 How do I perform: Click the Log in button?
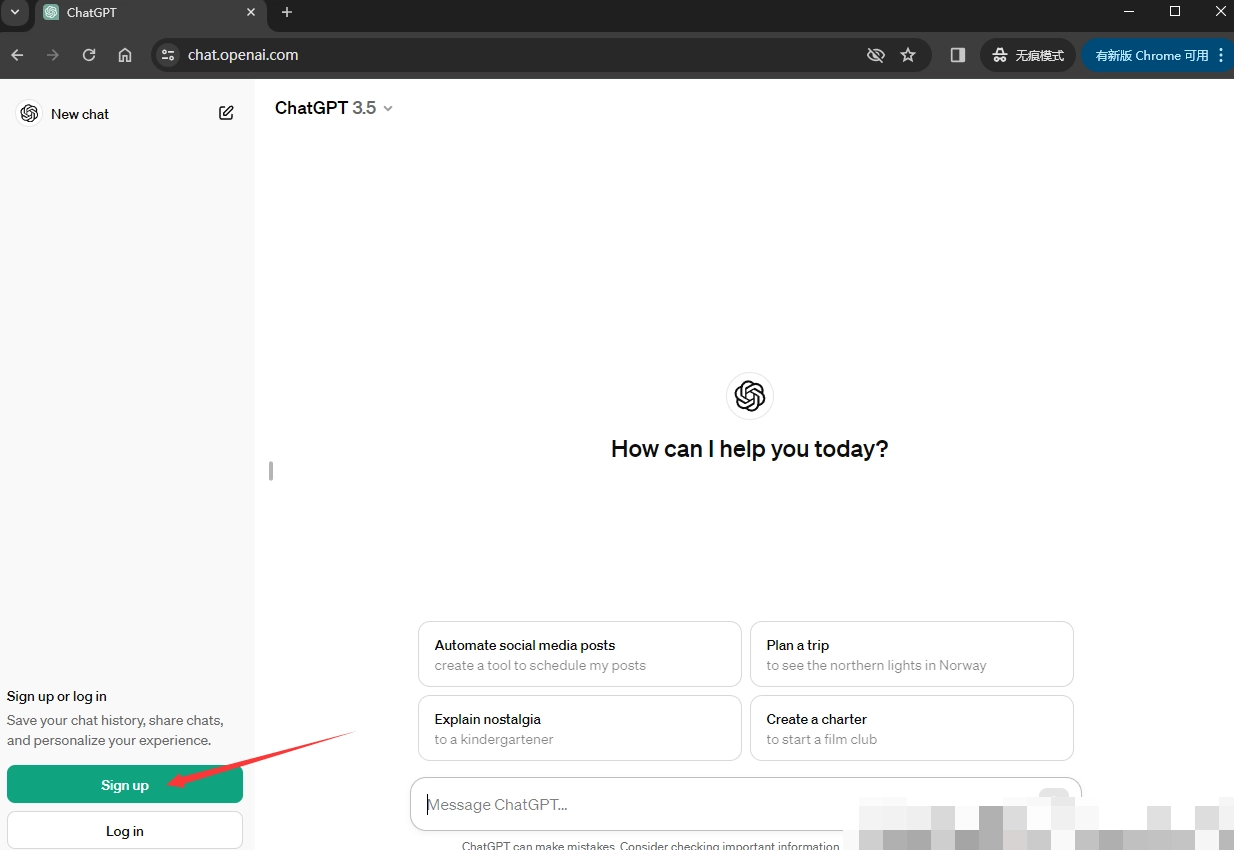[x=125, y=831]
